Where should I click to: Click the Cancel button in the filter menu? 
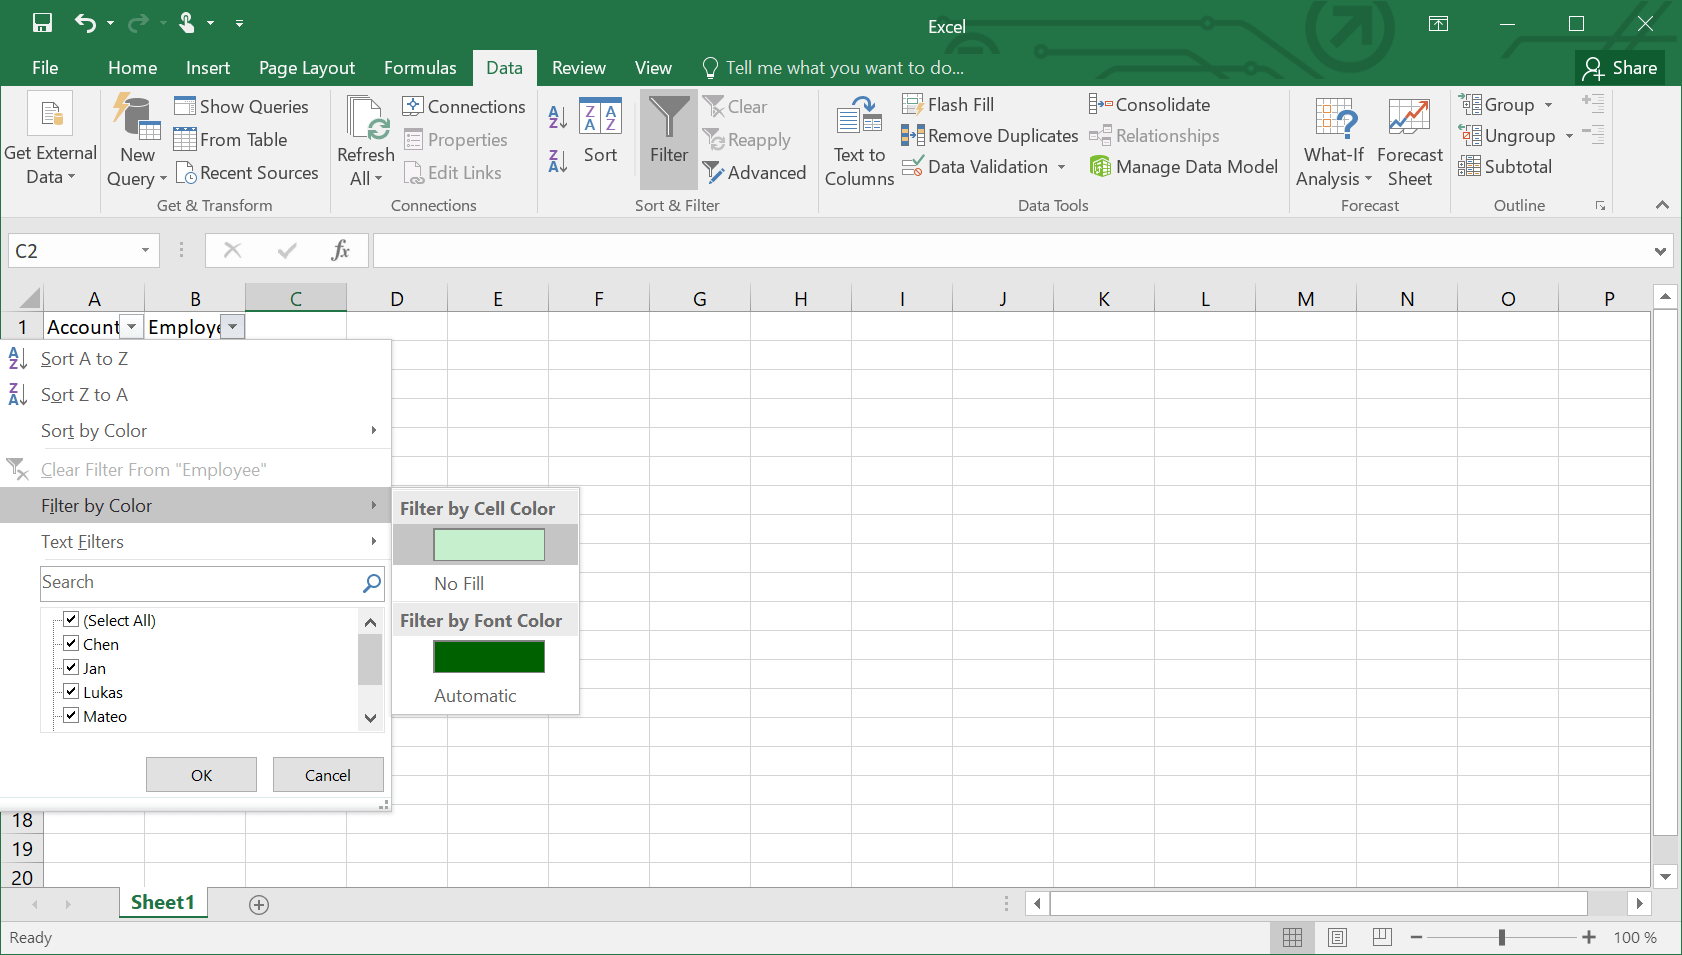(x=328, y=774)
